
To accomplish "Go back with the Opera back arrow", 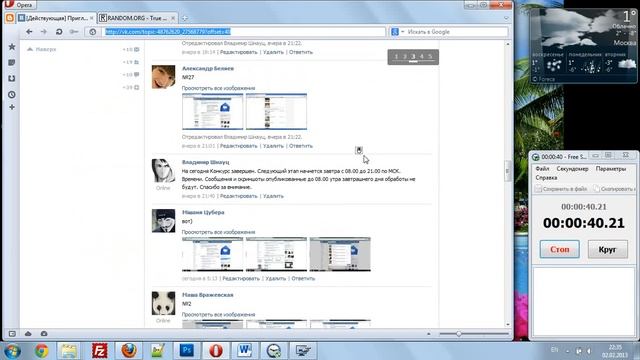I will pyautogui.click(x=29, y=31).
